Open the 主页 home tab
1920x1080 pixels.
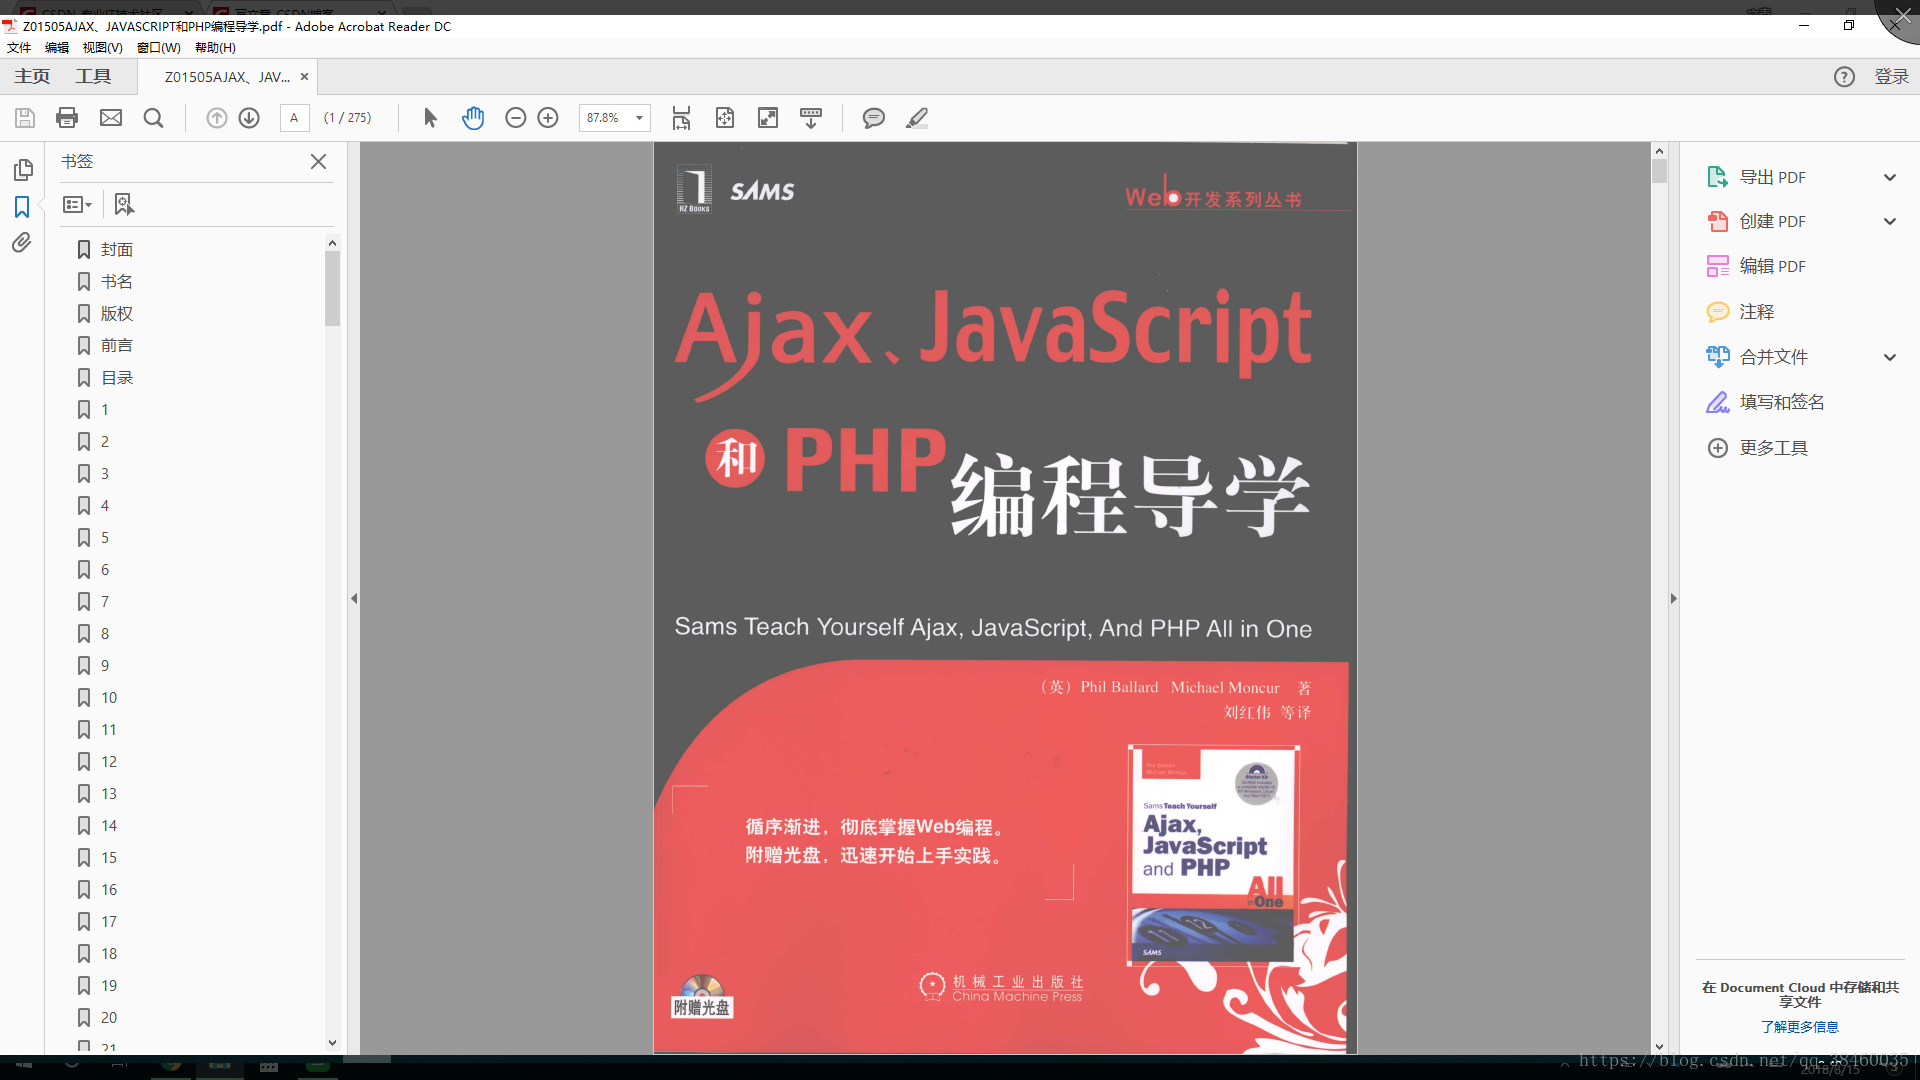[32, 76]
